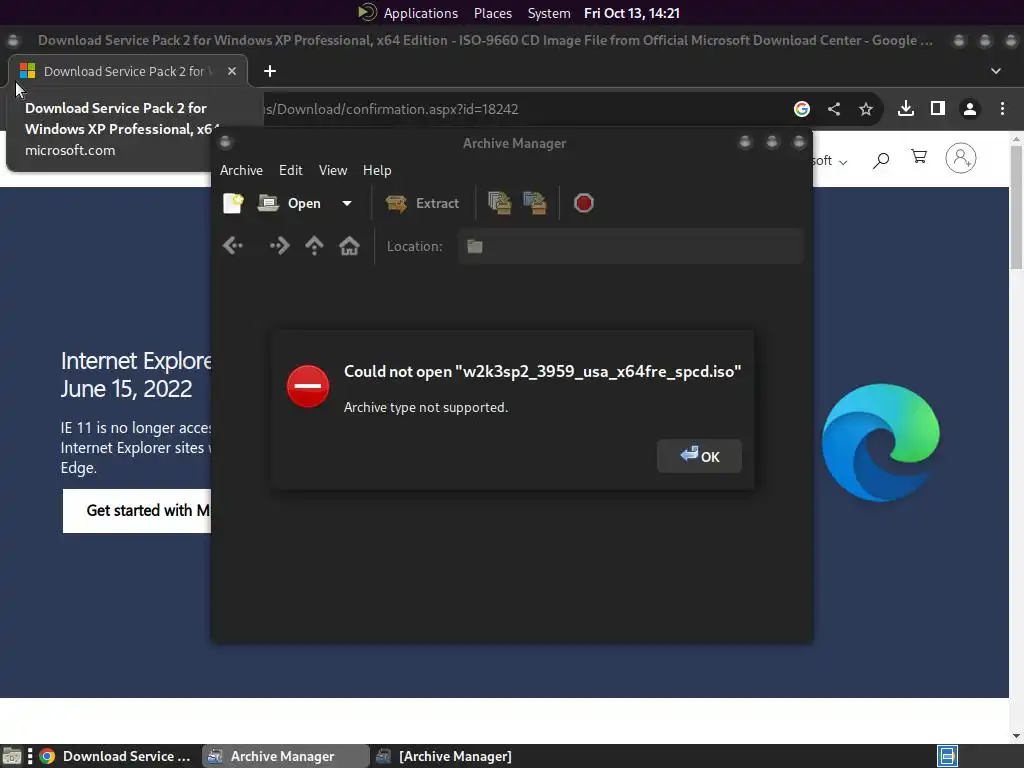
Task: Click the clock showing Fri Oct 13, 14:21
Action: click(632, 13)
